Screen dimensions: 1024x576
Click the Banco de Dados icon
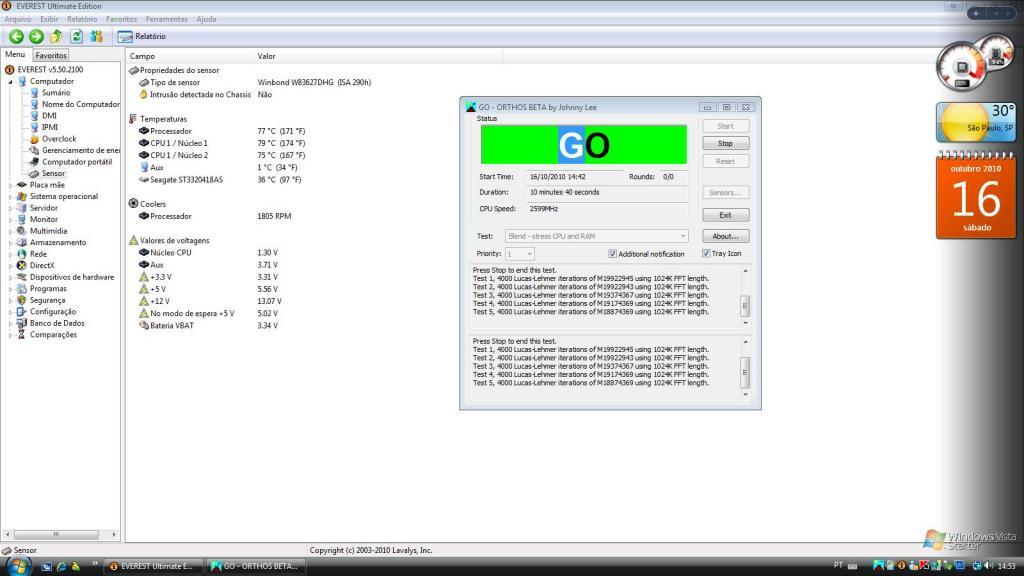pyautogui.click(x=22, y=323)
